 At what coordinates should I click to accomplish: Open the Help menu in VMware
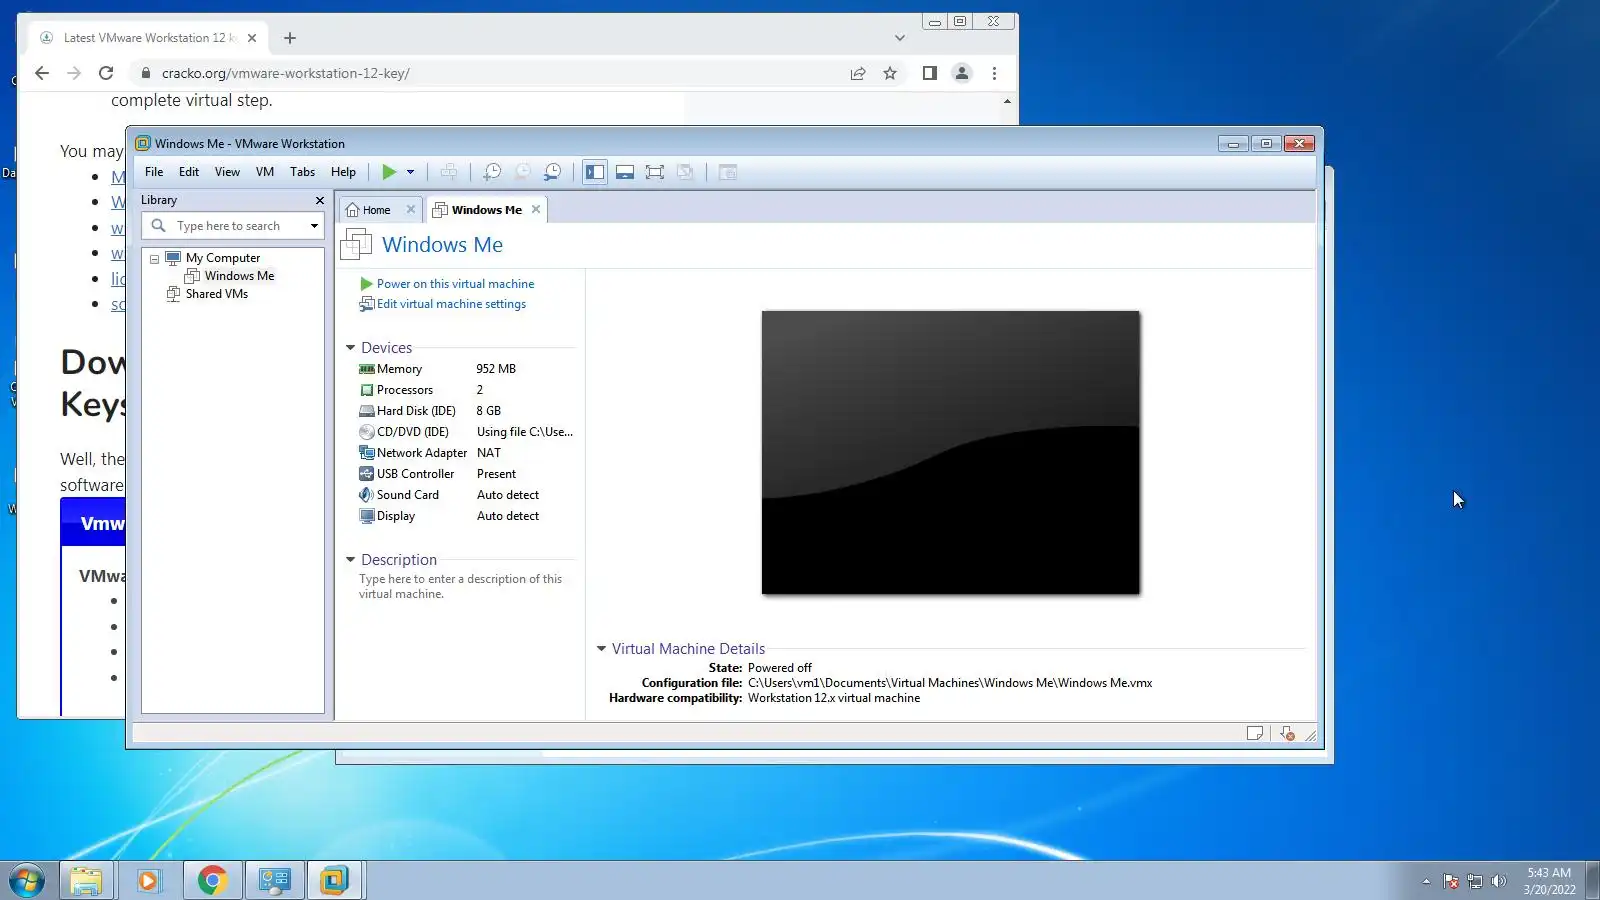(x=343, y=172)
